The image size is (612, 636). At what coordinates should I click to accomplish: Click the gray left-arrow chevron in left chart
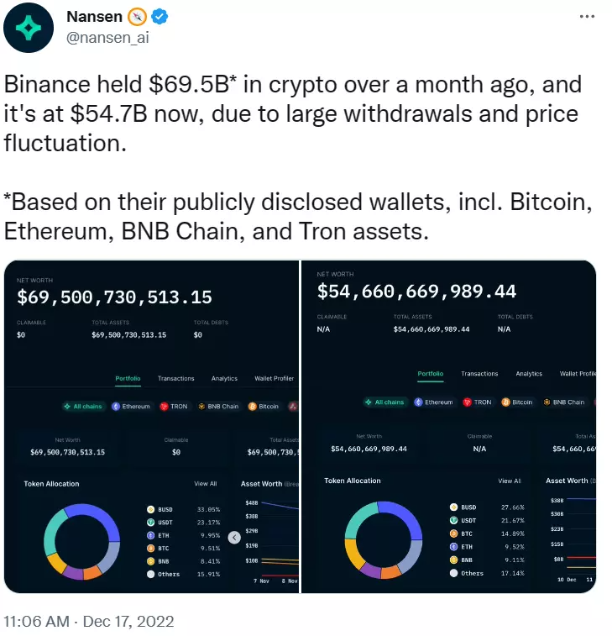coord(234,537)
